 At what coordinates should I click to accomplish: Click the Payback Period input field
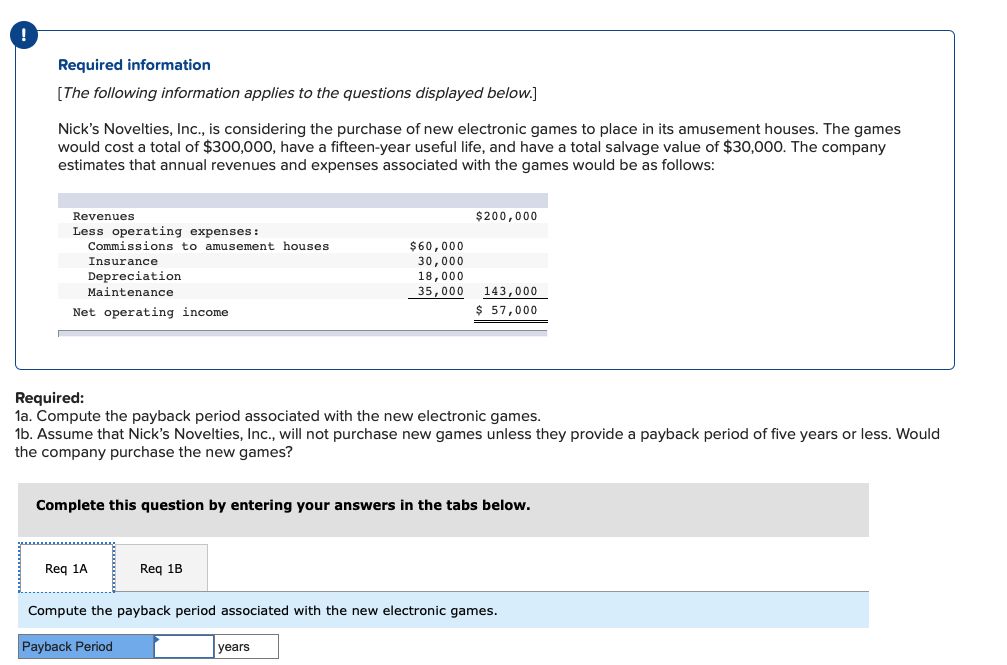[183, 646]
